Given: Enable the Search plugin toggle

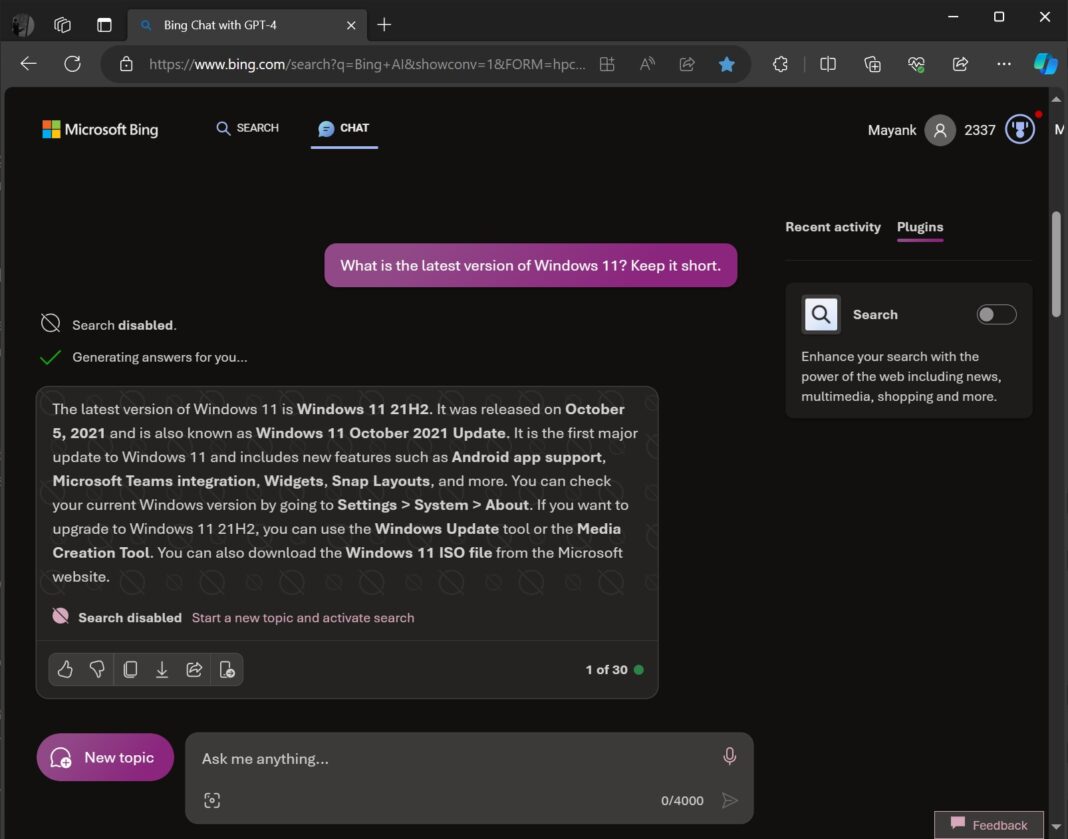Looking at the screenshot, I should (x=996, y=314).
